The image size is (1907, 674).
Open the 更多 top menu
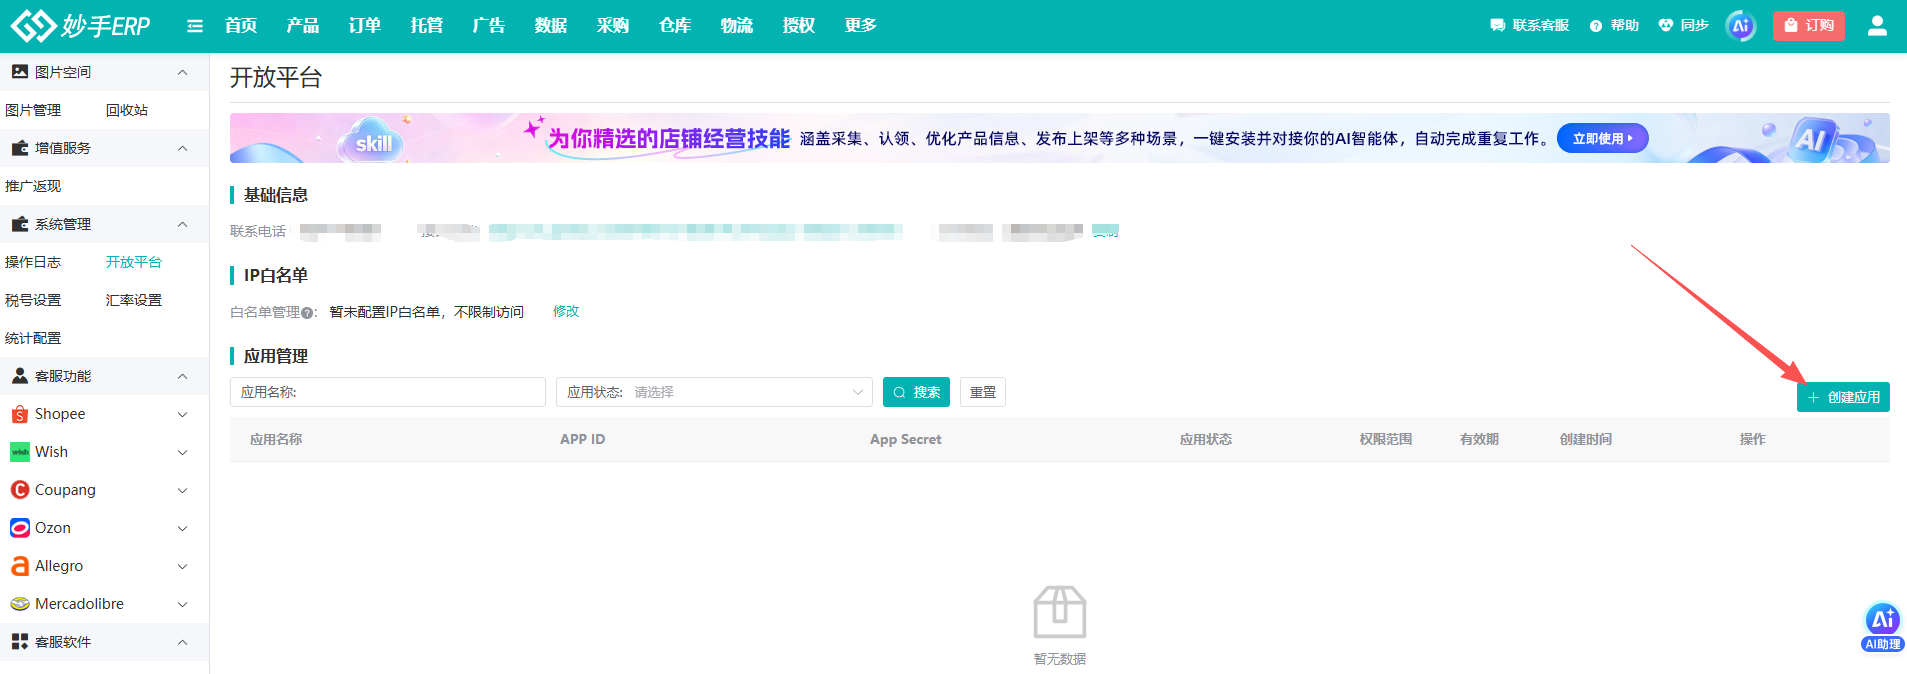click(861, 26)
